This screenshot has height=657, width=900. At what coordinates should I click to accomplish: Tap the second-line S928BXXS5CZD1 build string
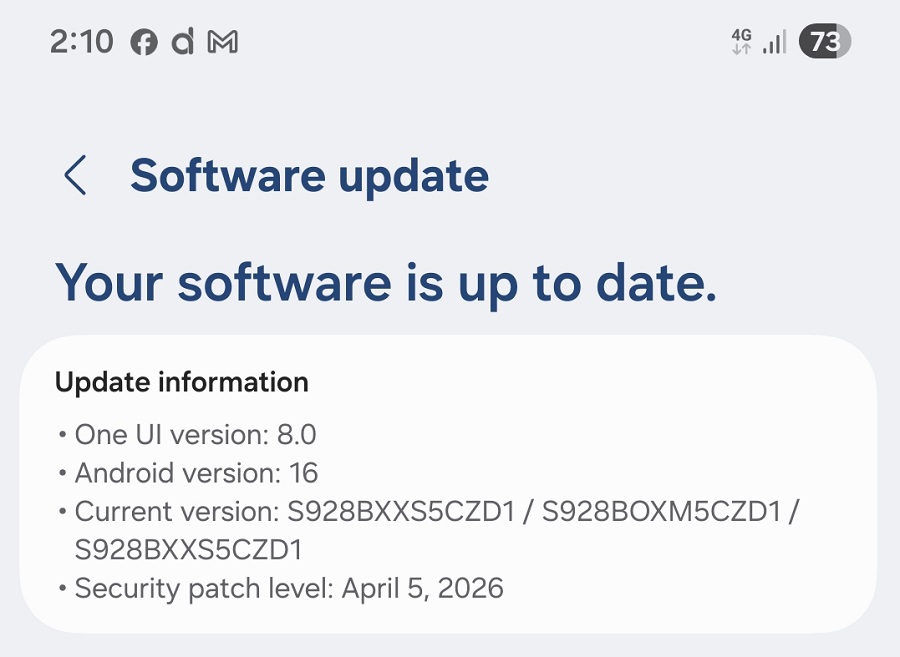point(189,549)
